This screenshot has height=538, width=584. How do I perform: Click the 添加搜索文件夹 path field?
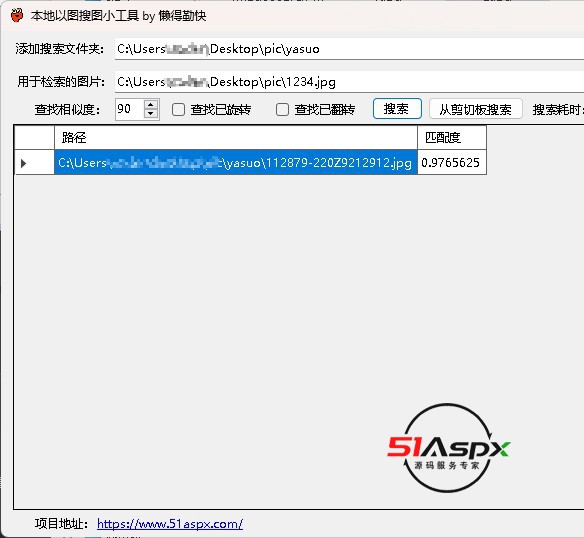pyautogui.click(x=349, y=49)
